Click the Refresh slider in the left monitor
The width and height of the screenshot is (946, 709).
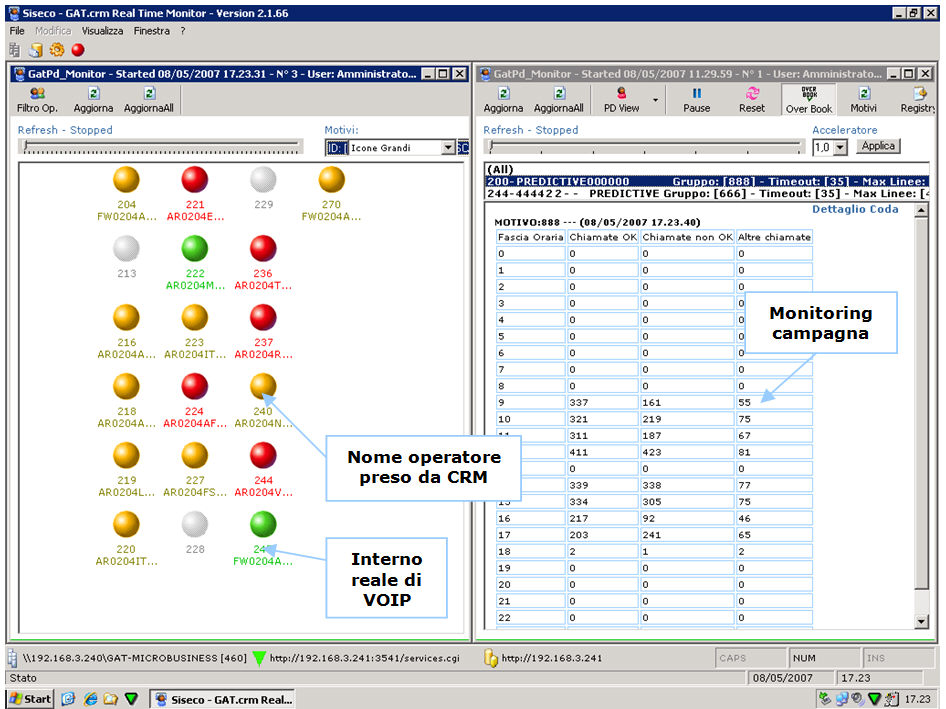click(160, 147)
